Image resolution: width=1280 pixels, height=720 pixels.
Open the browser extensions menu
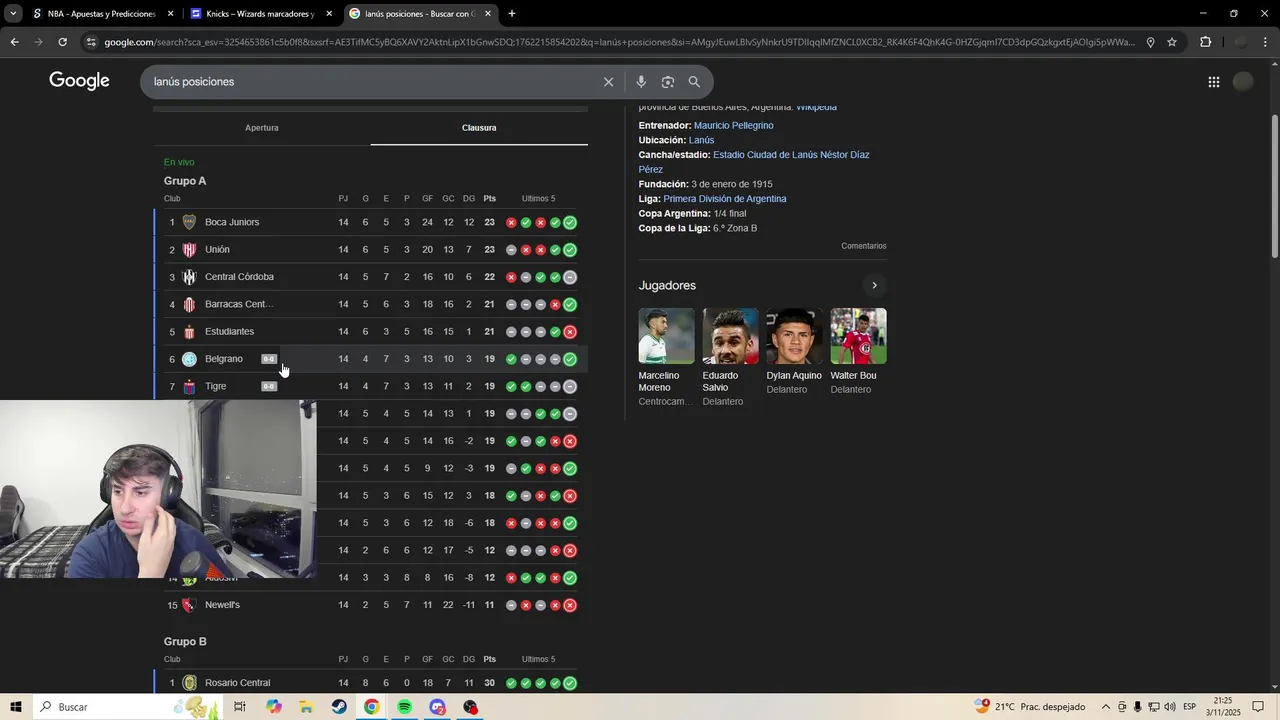tap(1205, 42)
